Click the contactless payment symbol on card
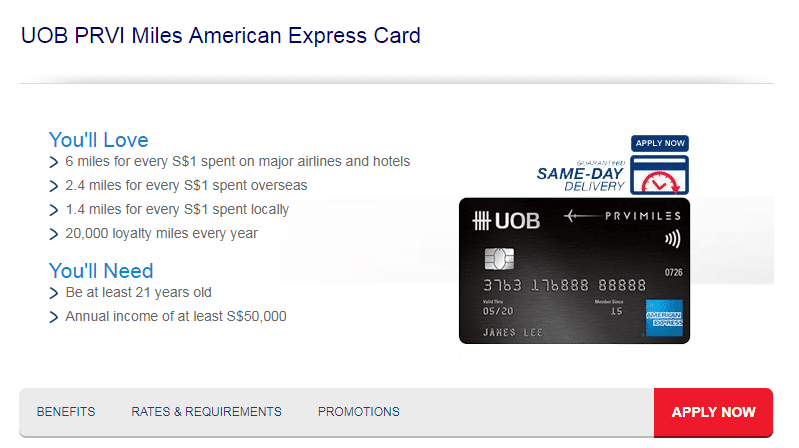Image resolution: width=799 pixels, height=448 pixels. pos(670,240)
